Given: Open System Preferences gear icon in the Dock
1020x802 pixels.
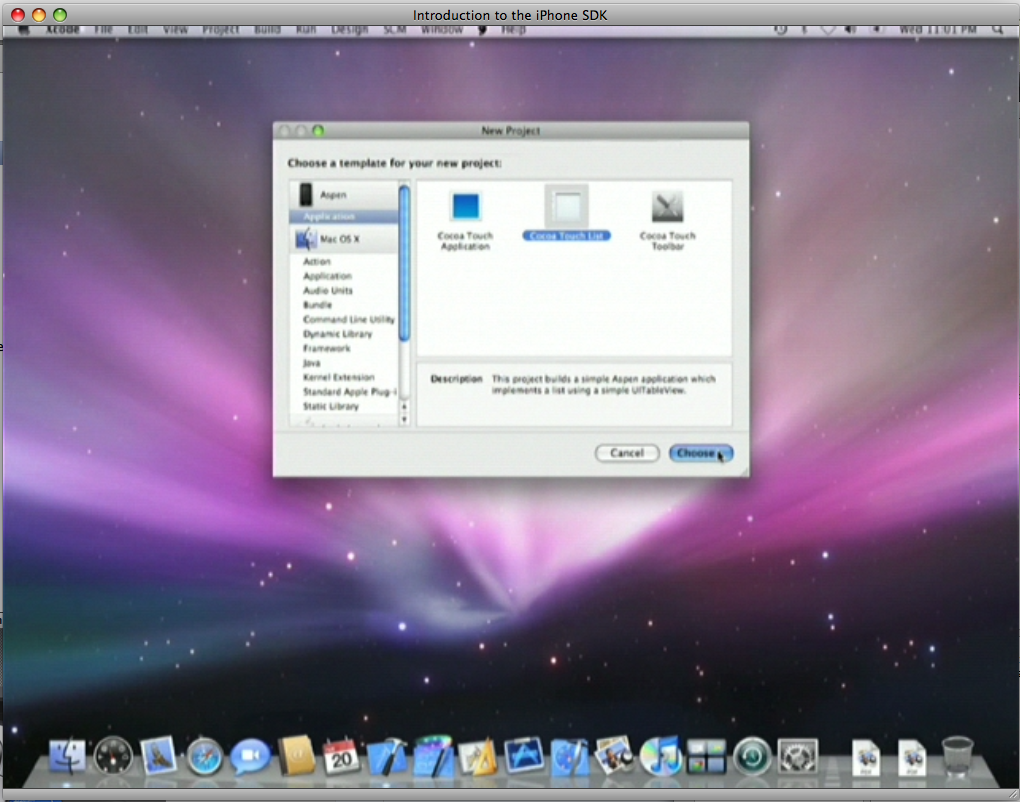Looking at the screenshot, I should [798, 756].
